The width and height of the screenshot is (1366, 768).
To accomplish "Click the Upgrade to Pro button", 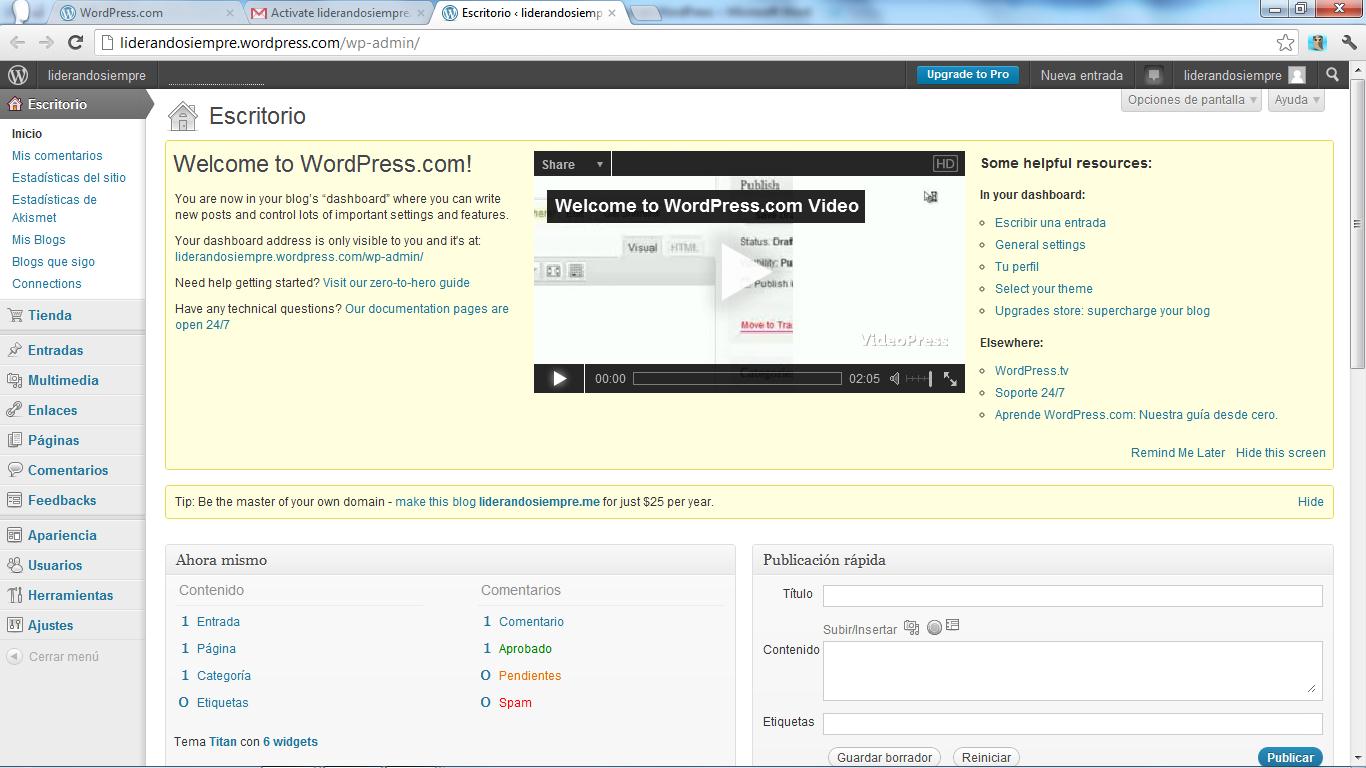I will click(968, 75).
